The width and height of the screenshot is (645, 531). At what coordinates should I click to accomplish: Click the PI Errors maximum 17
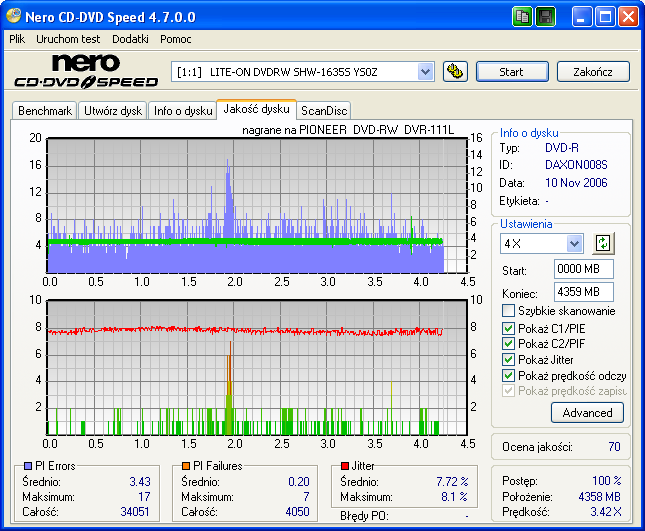[x=144, y=497]
